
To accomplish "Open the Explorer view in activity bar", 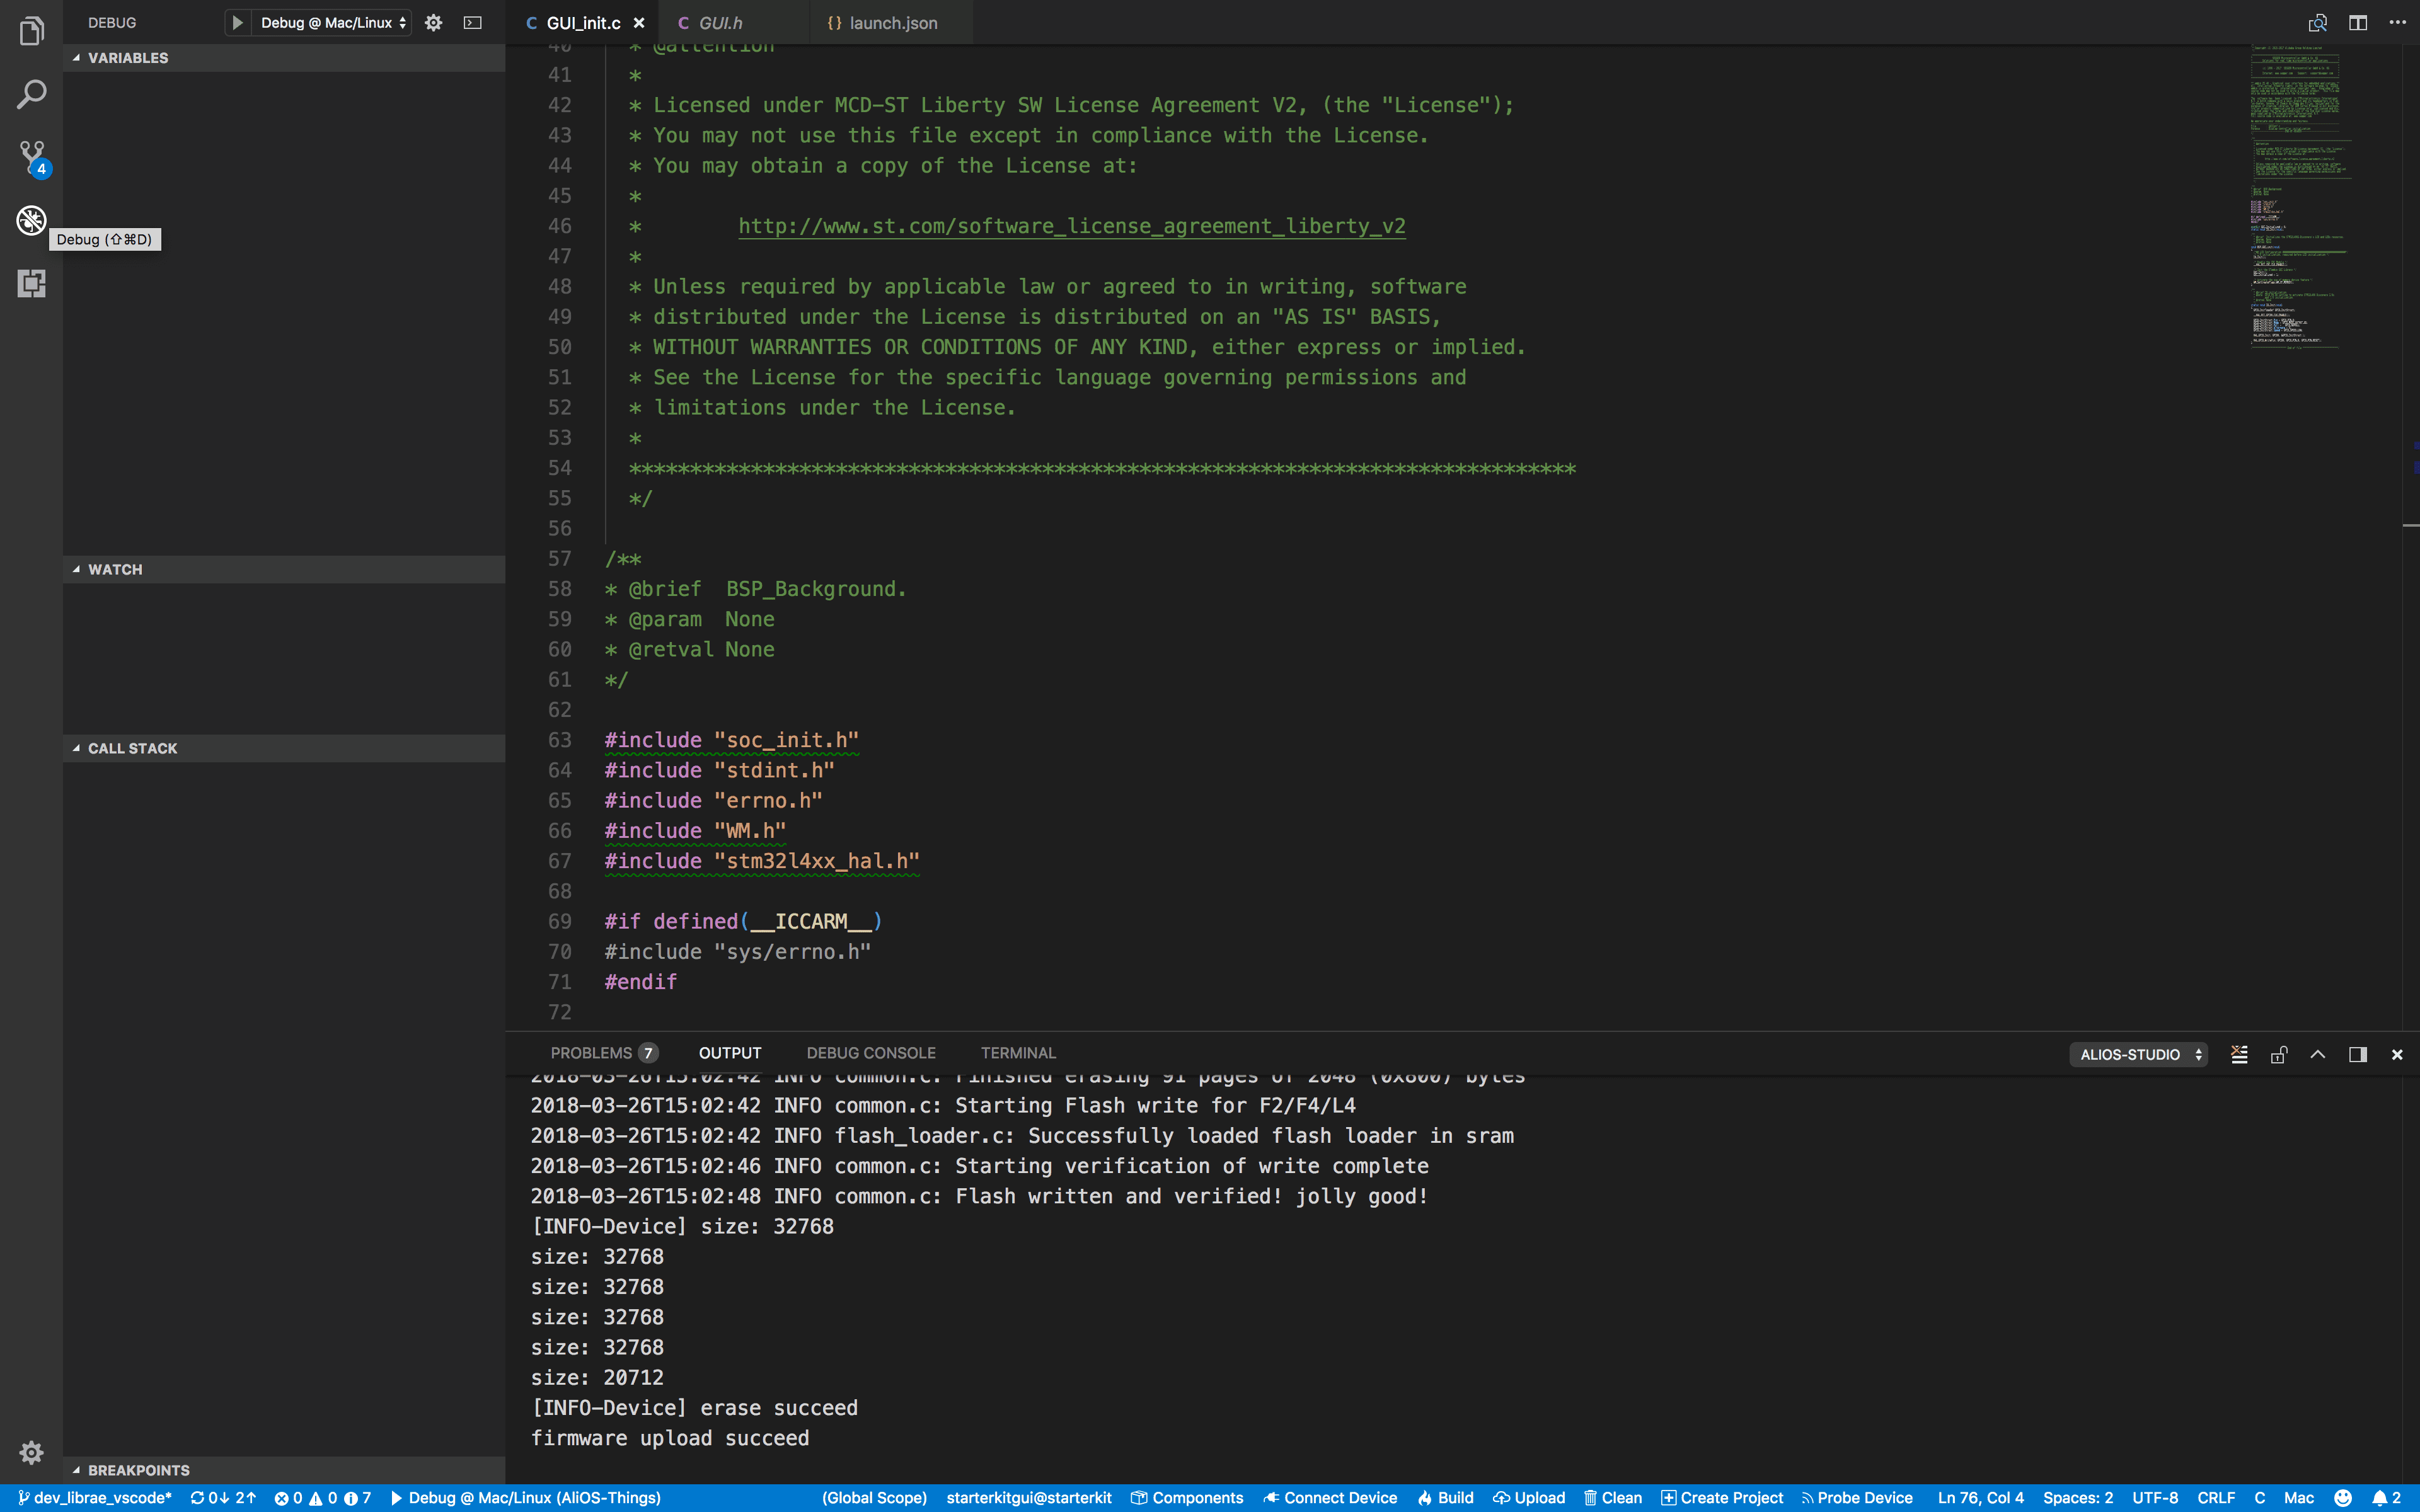I will tap(31, 32).
